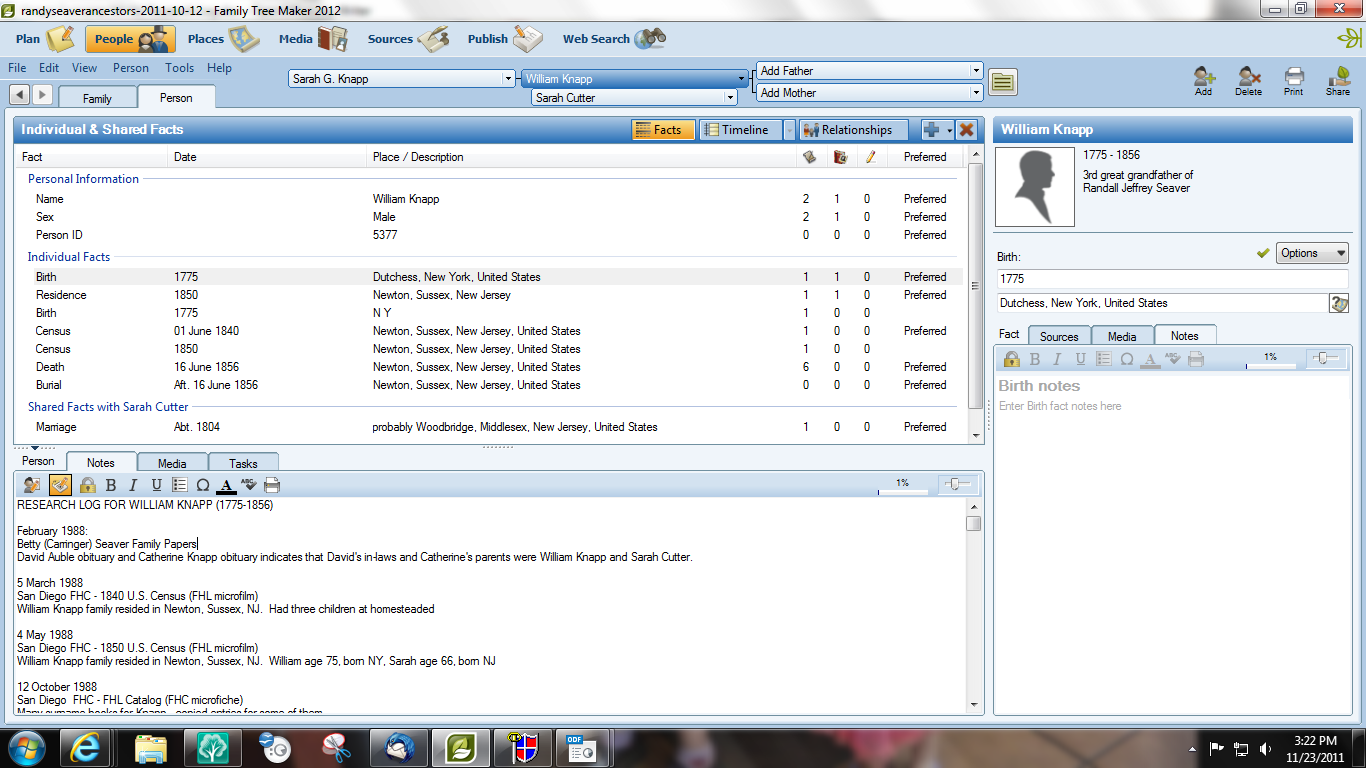
Task: Open the Plan workspace
Action: [45, 39]
